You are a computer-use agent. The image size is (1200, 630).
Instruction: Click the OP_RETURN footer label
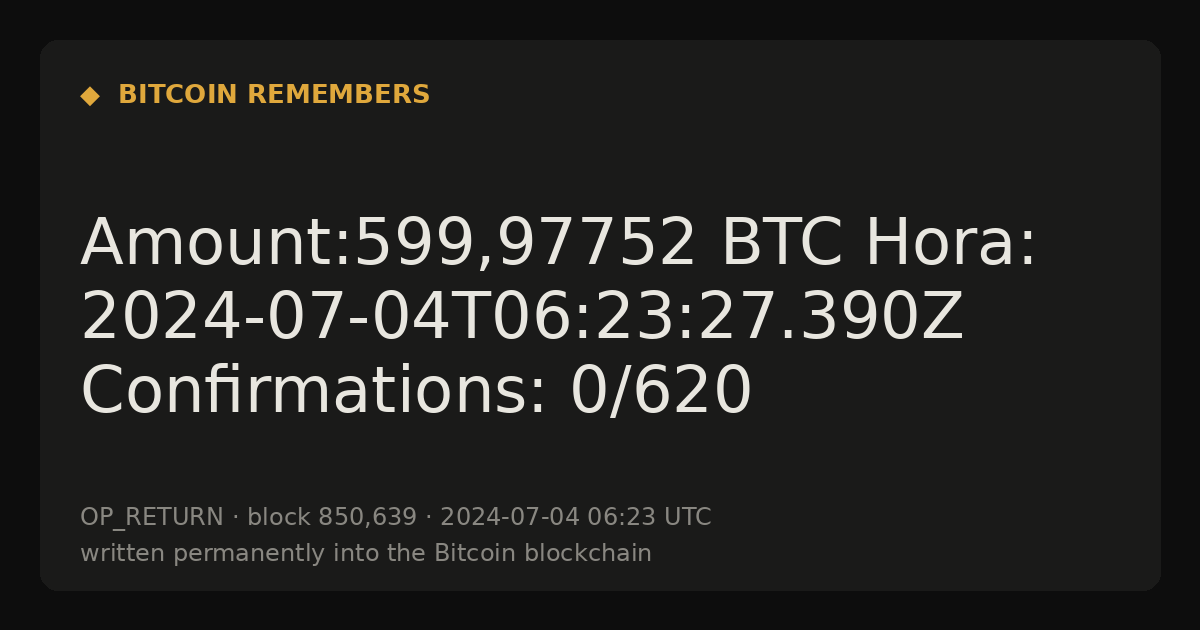coord(152,518)
